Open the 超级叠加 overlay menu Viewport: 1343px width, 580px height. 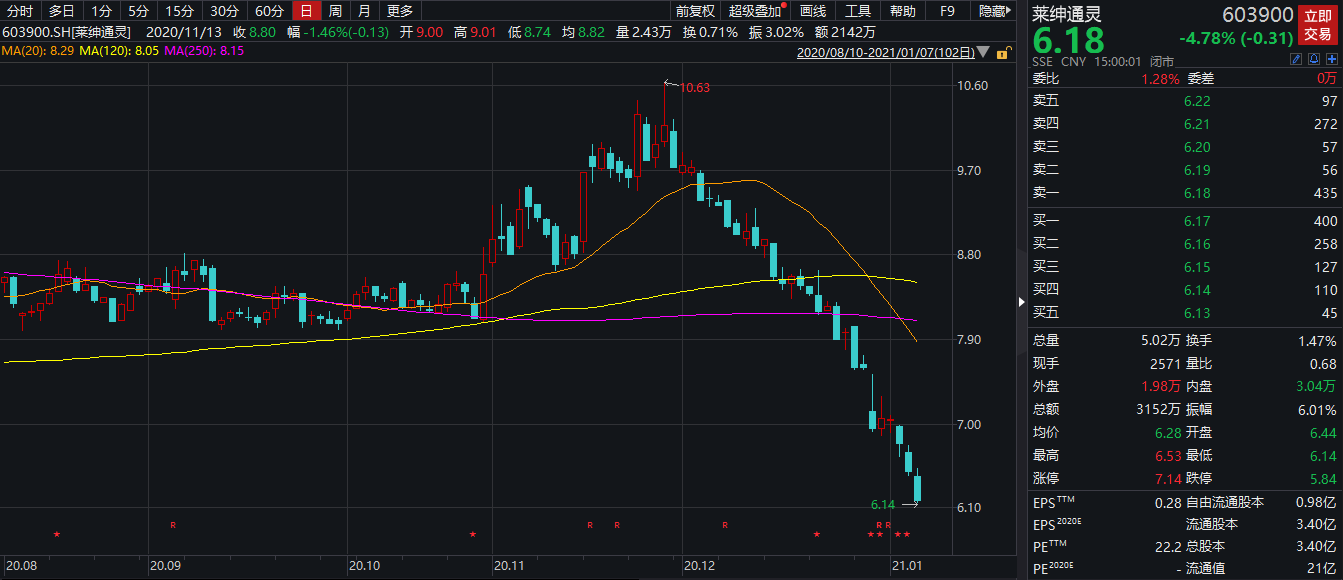(x=755, y=12)
